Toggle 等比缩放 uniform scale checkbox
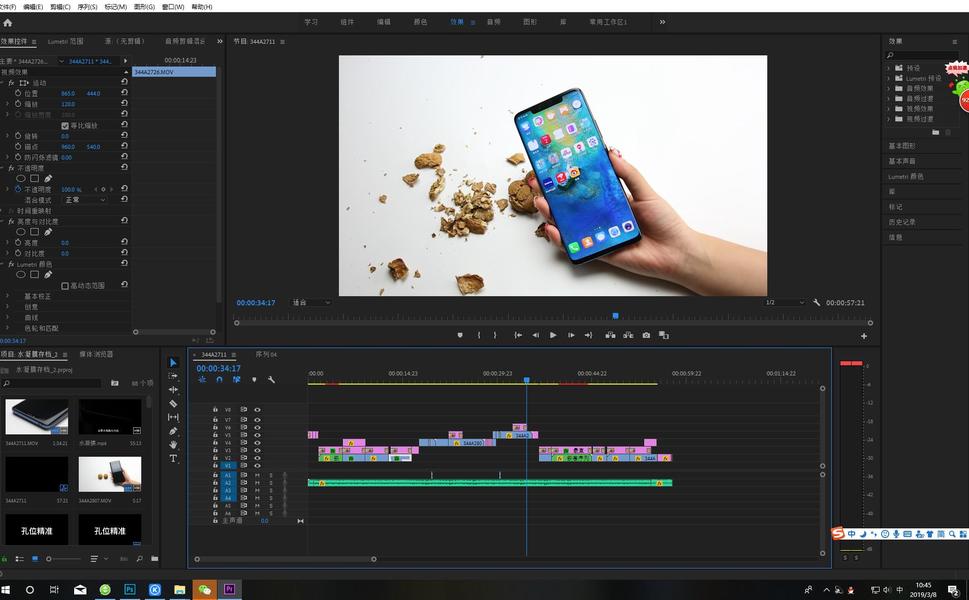969x600 pixels. (x=65, y=125)
